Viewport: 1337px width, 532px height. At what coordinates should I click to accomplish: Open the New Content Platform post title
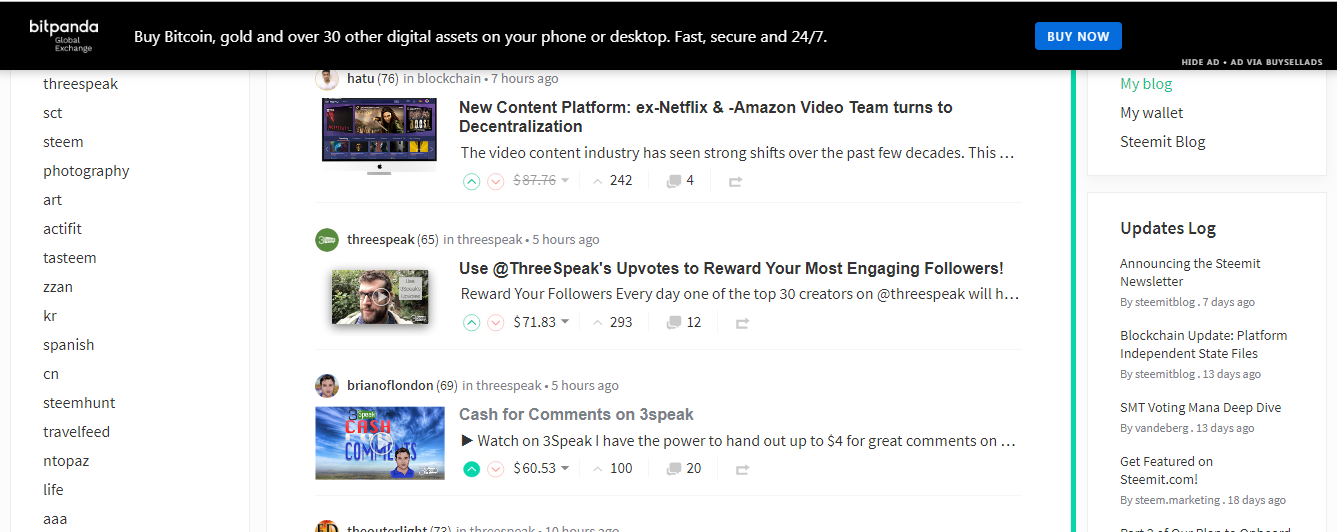(706, 117)
